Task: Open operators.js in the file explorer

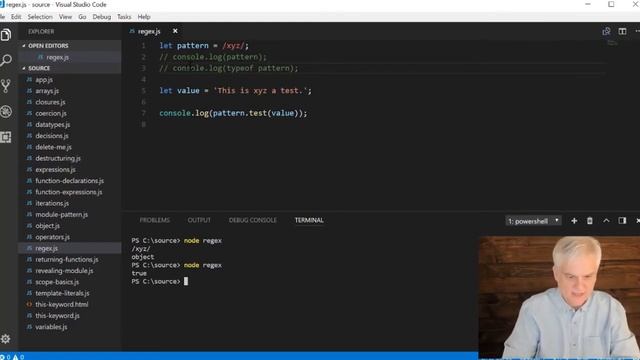Action: coord(52,237)
